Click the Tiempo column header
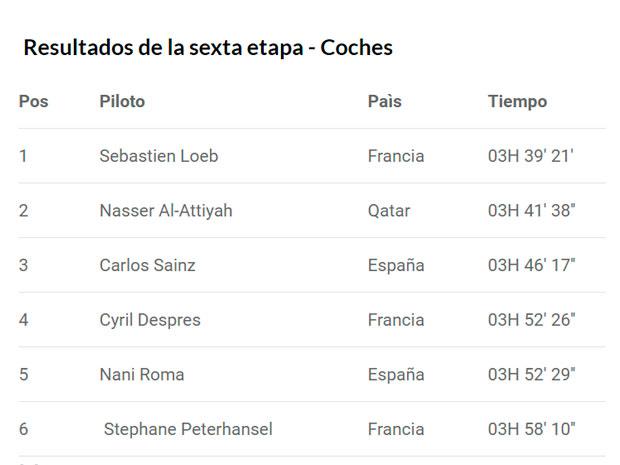The width and height of the screenshot is (620, 465). [x=518, y=102]
